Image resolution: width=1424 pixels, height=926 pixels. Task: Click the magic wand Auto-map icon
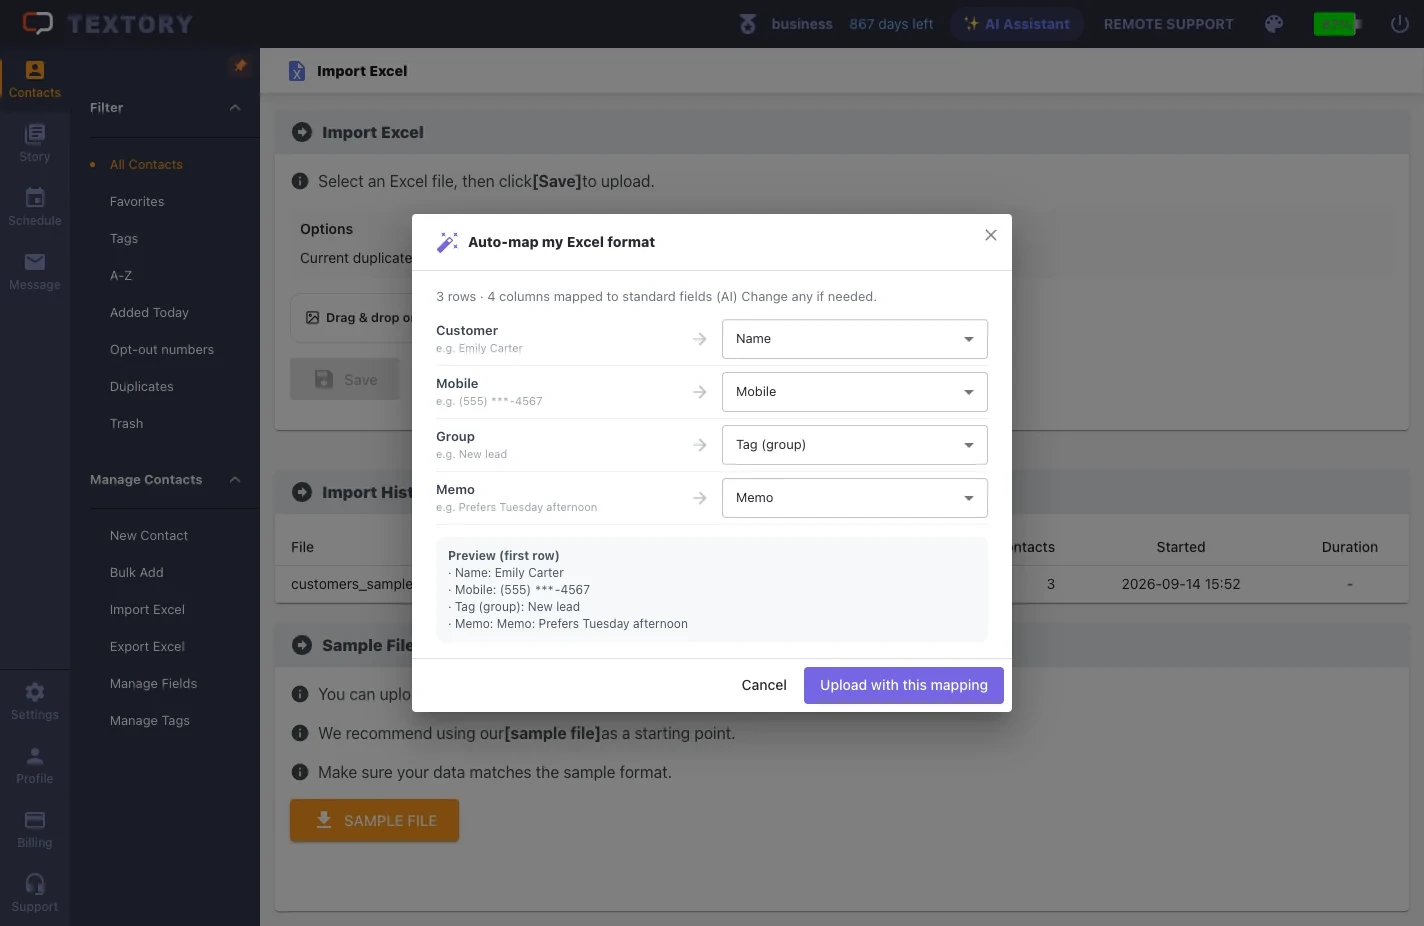[447, 242]
